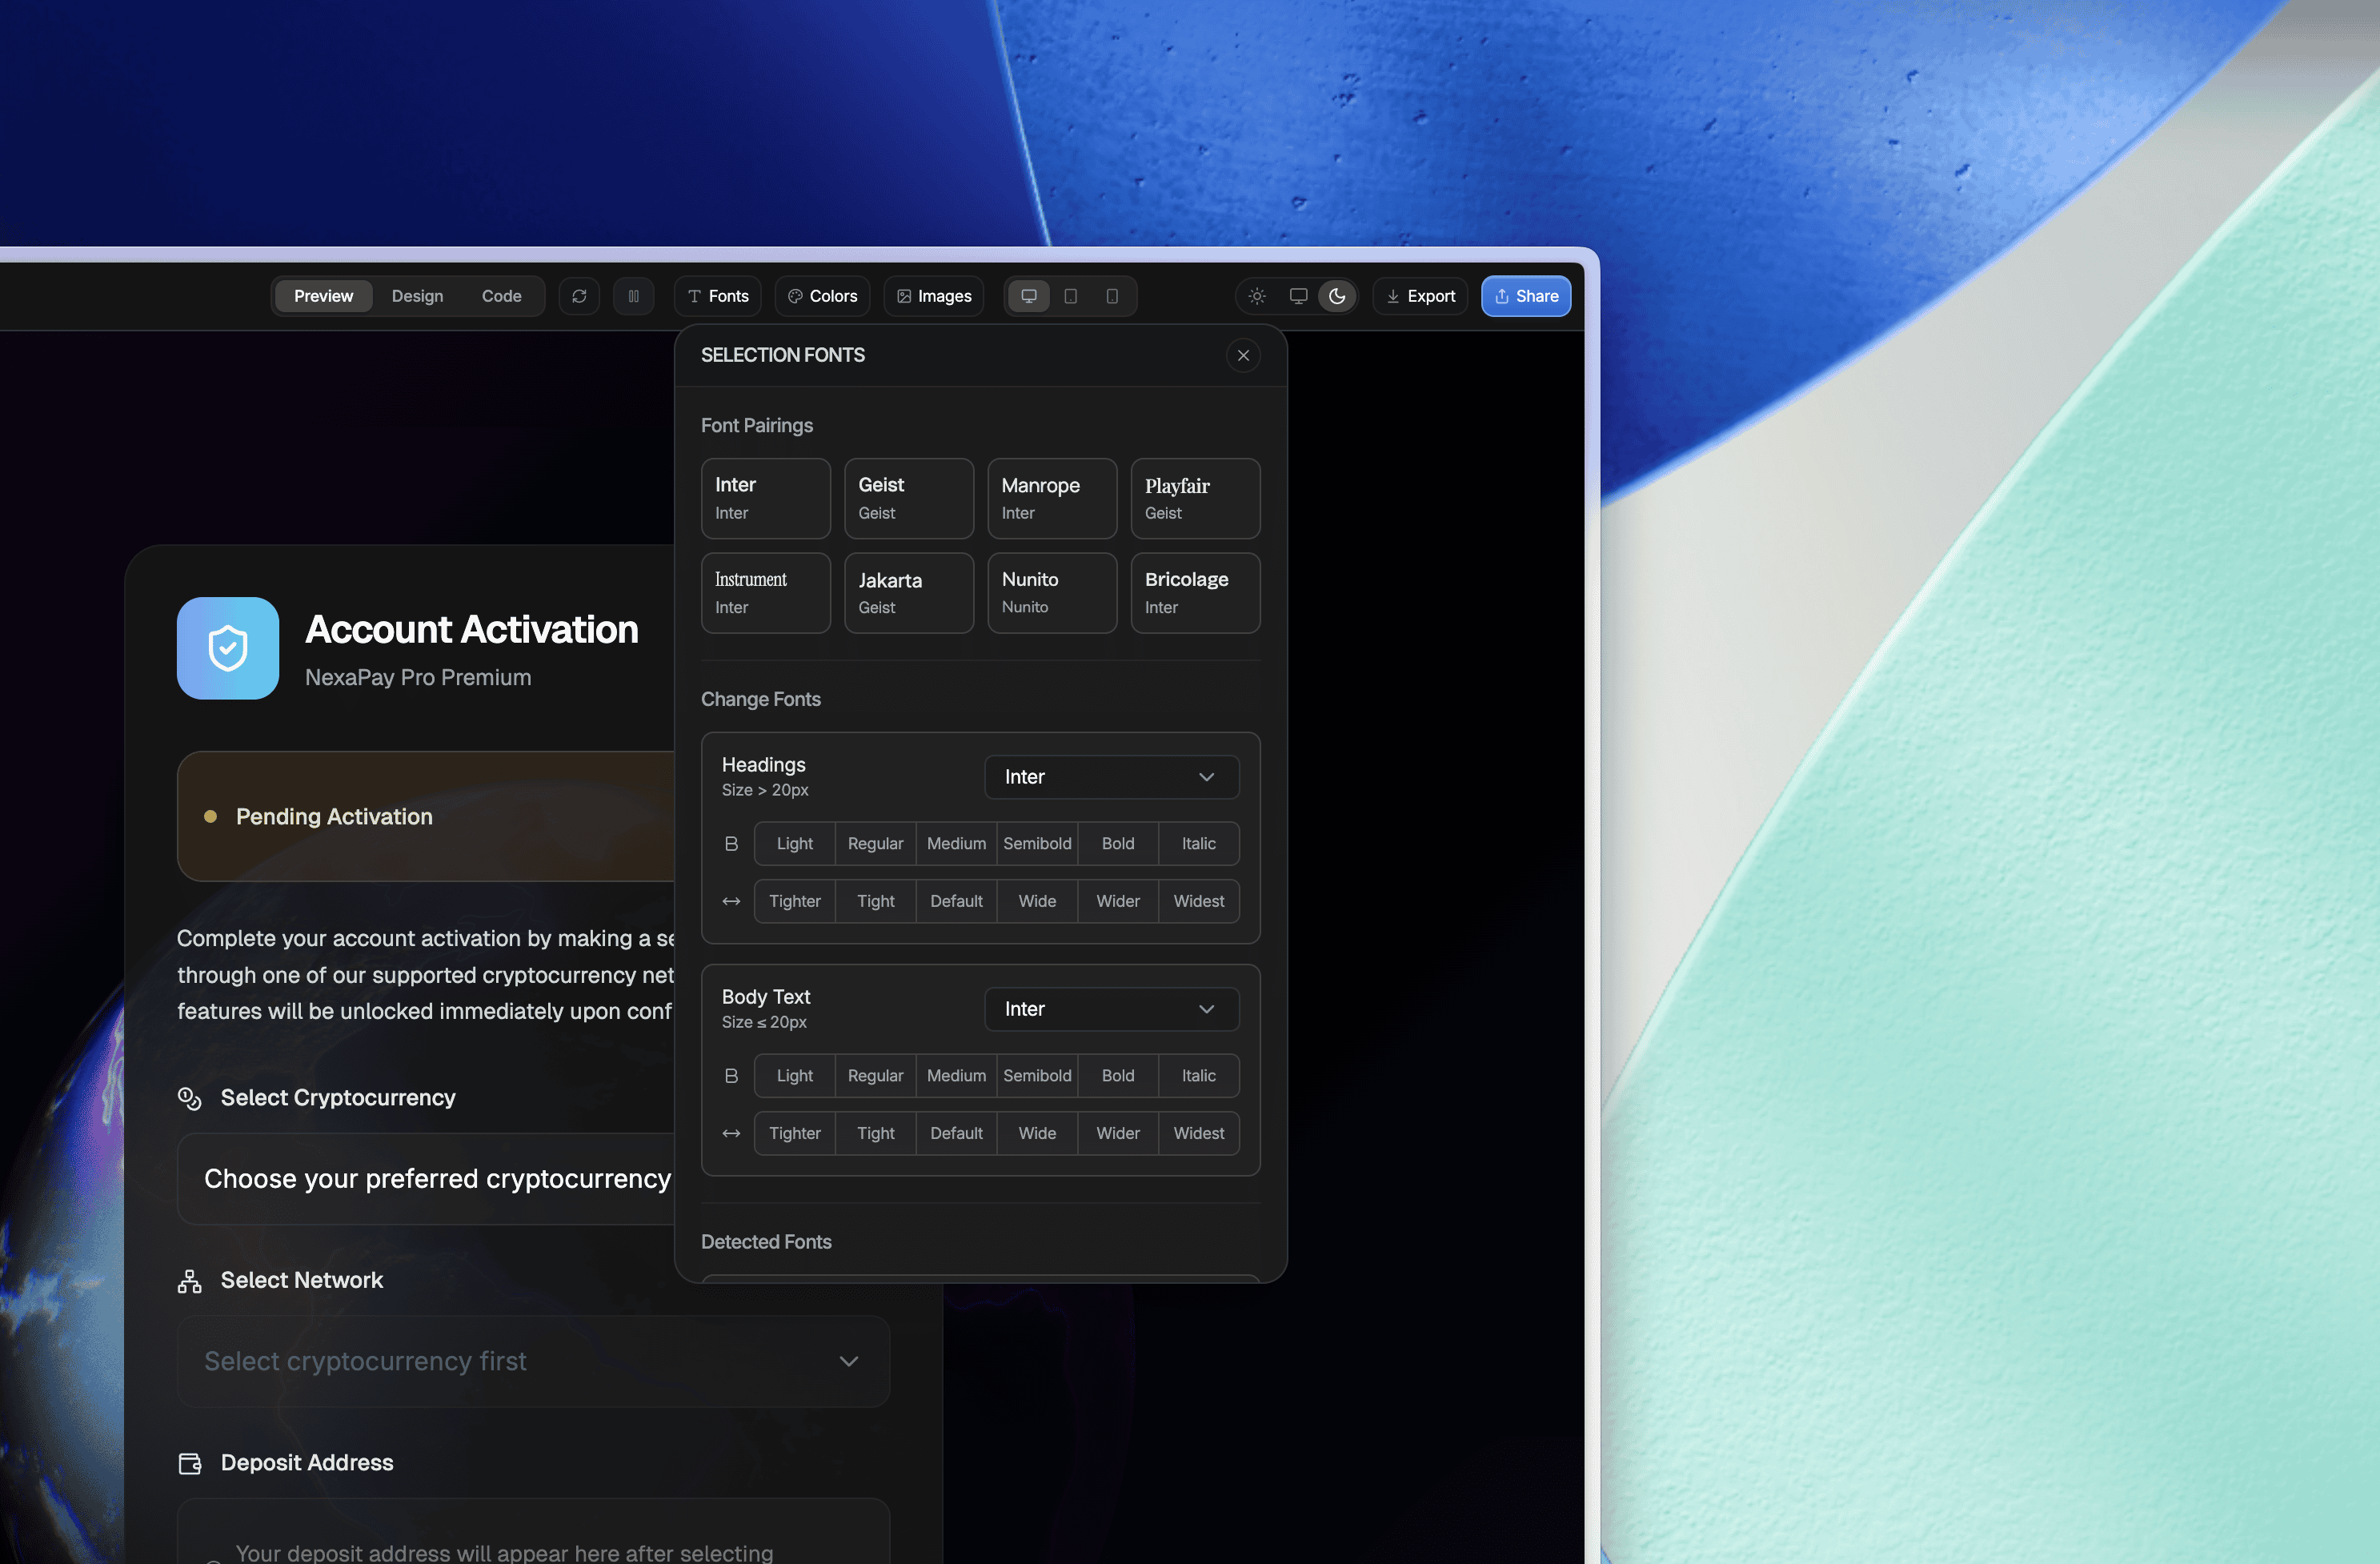Click the split columns view icon

pos(633,296)
